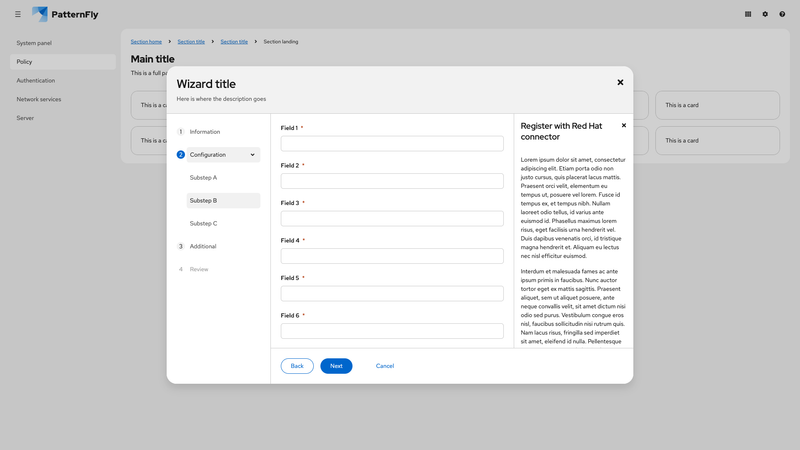The width and height of the screenshot is (800, 450).
Task: Open System panel in the sidebar
Action: pos(34,43)
